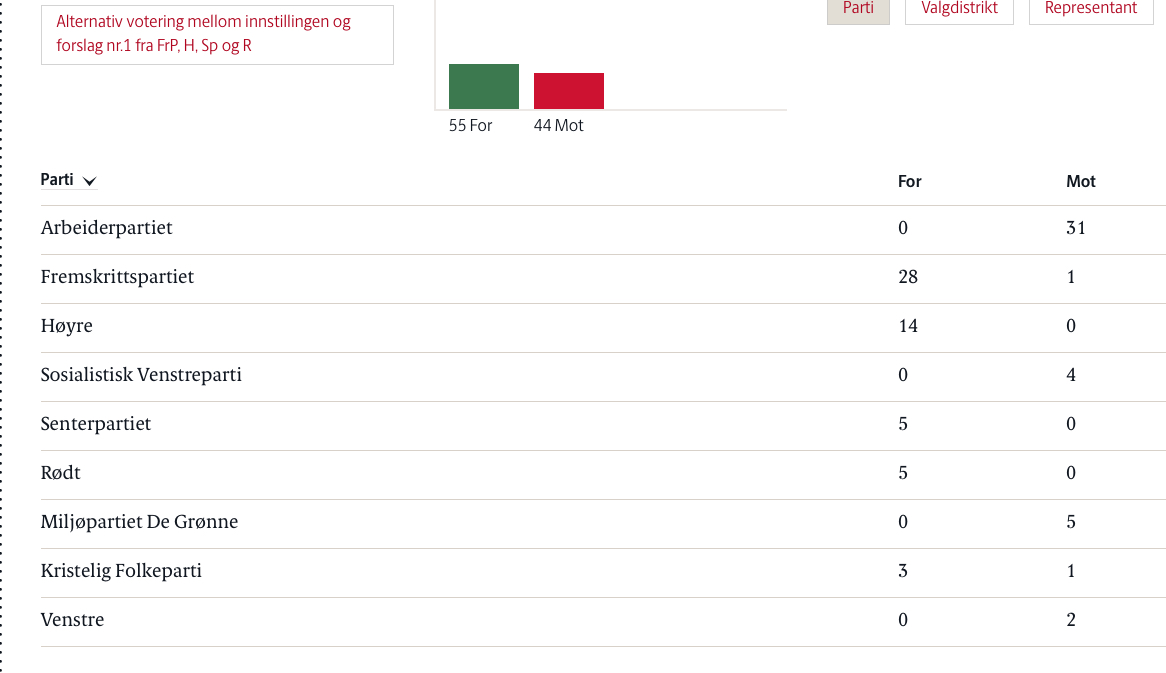Viewport: 1166px width, 673px height.
Task: Select the Fremskrittspartiet row
Action: tap(117, 277)
